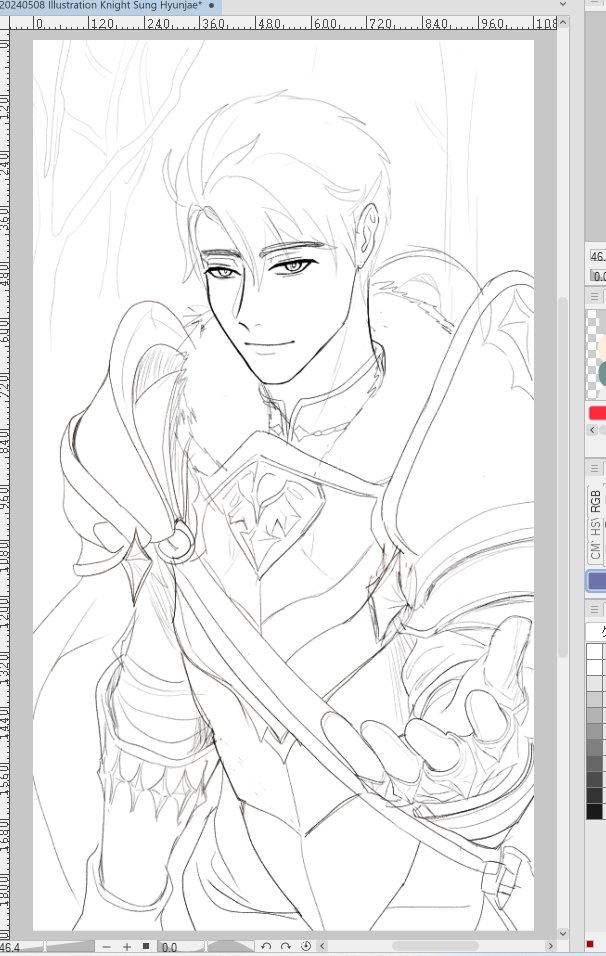Zoom in with the plus button
This screenshot has width=606, height=956.
(127, 946)
